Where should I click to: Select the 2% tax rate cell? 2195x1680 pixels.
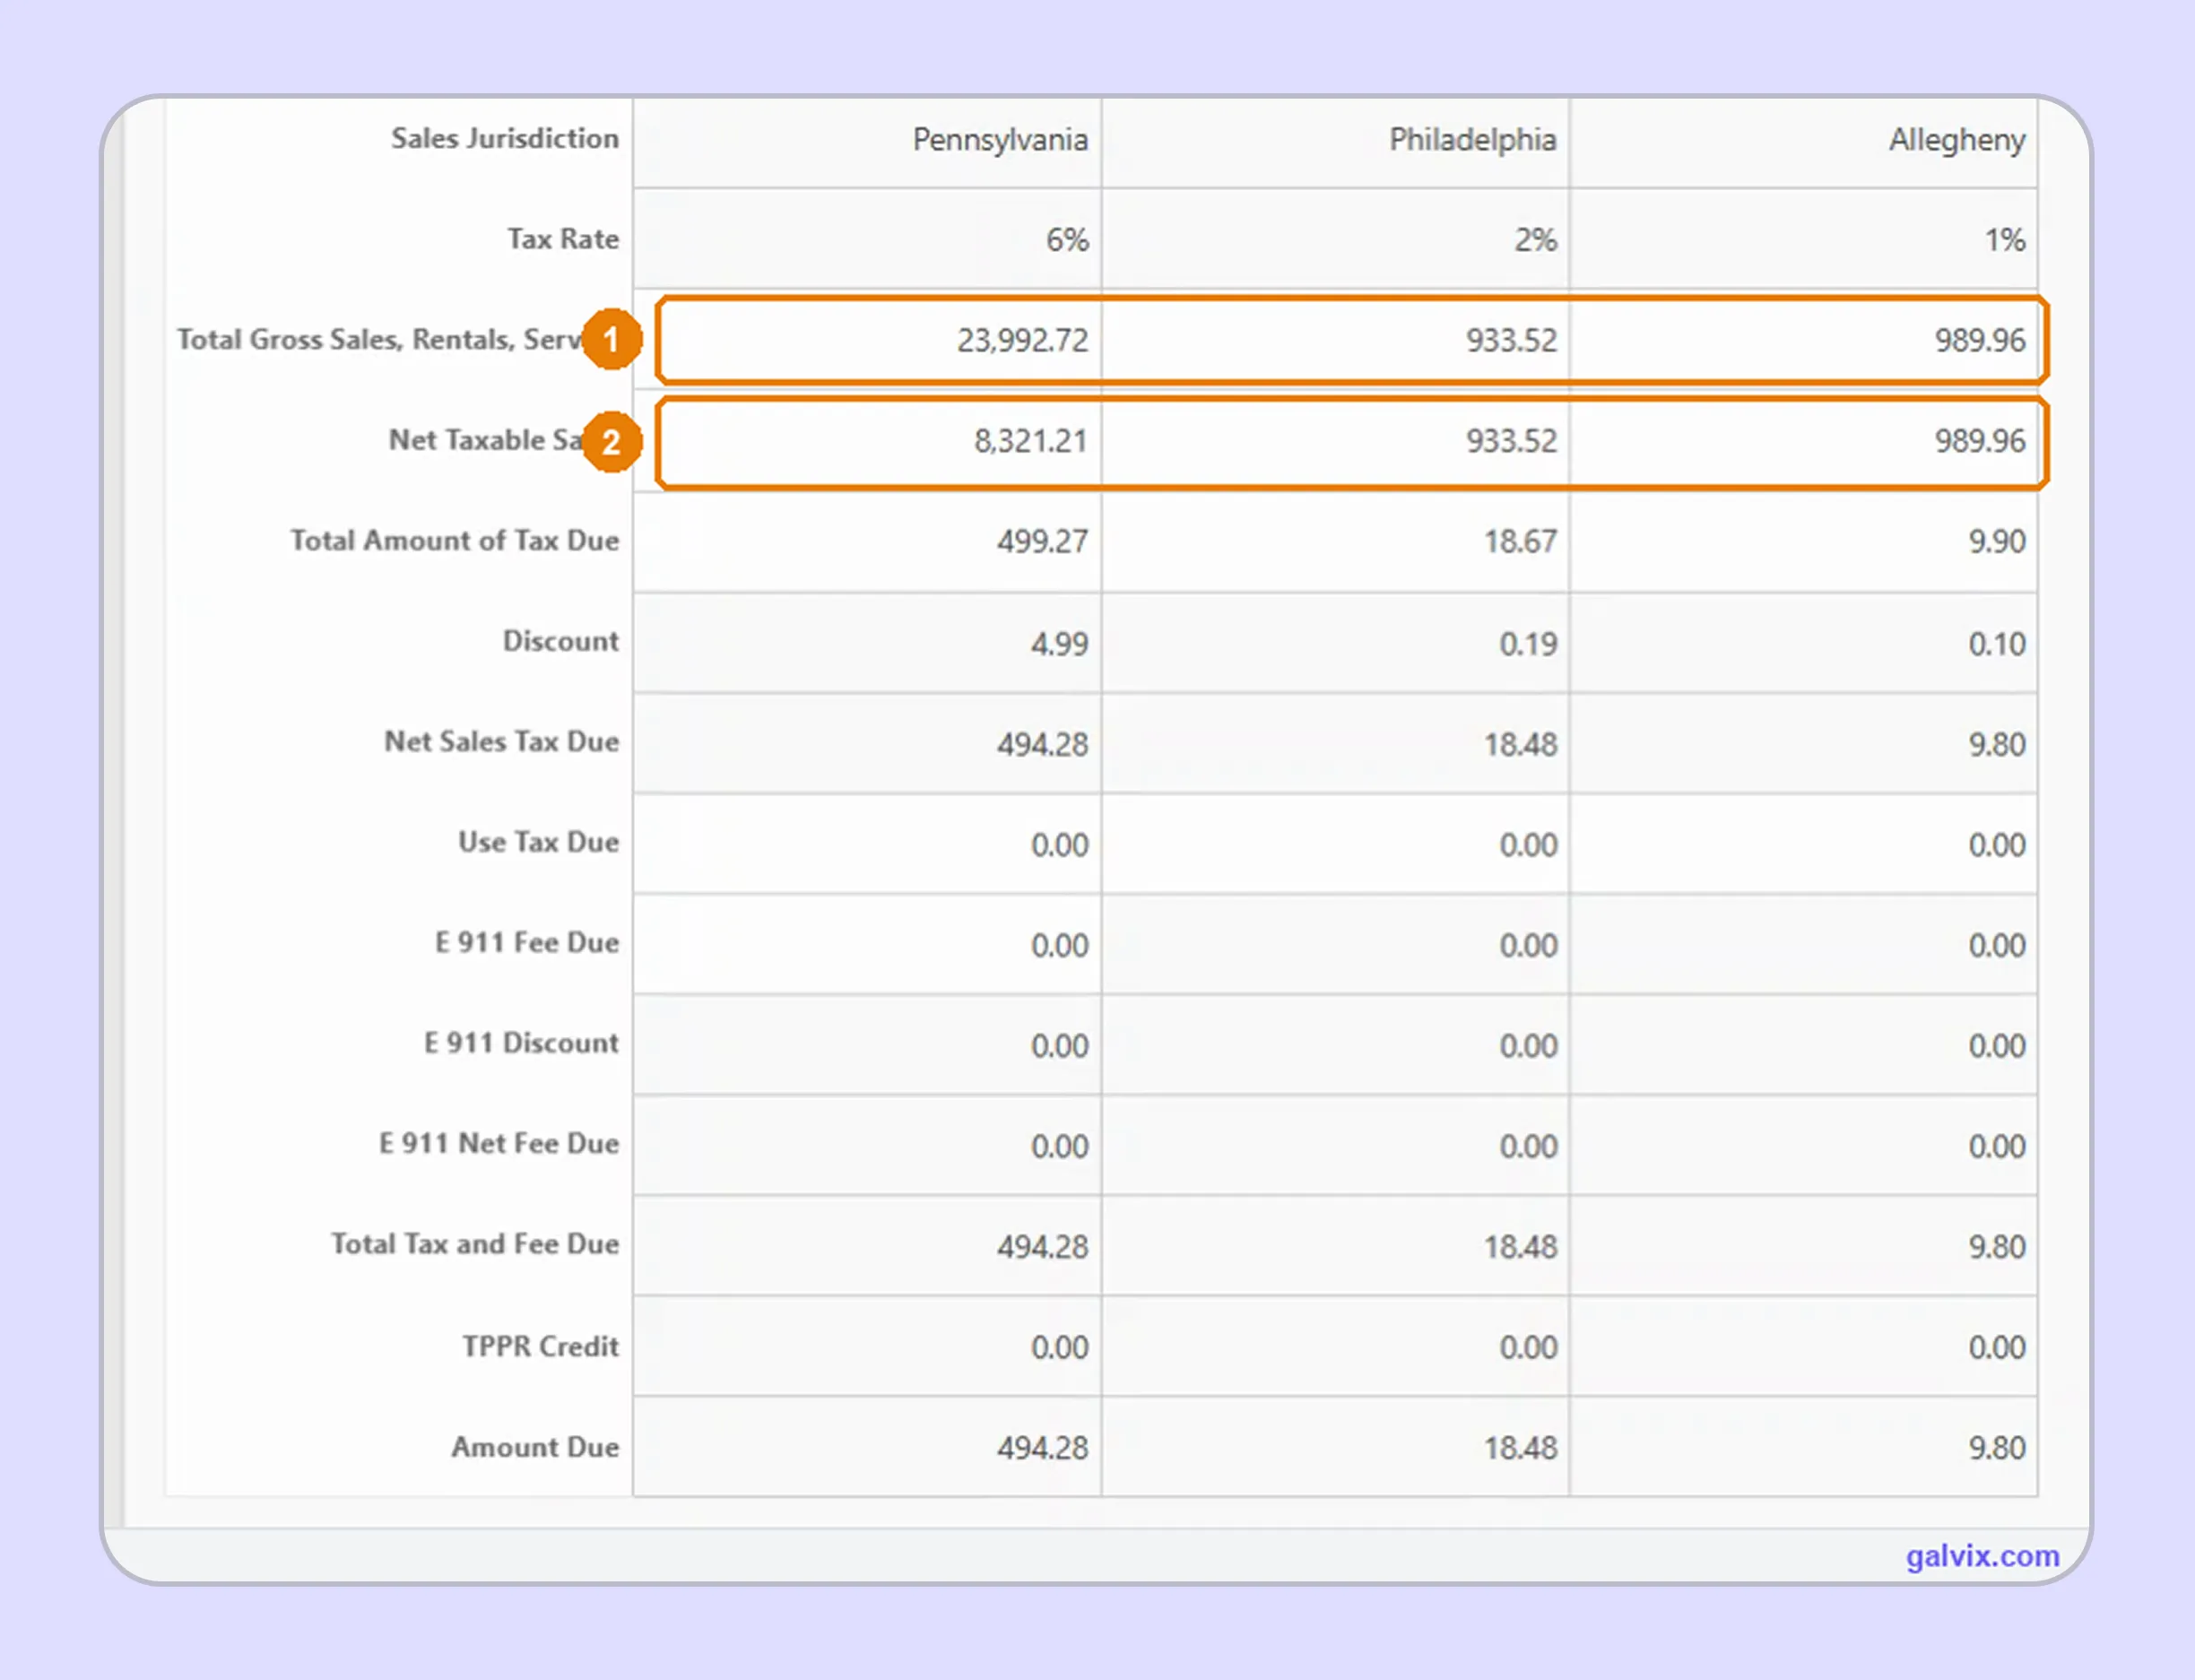pos(1335,239)
